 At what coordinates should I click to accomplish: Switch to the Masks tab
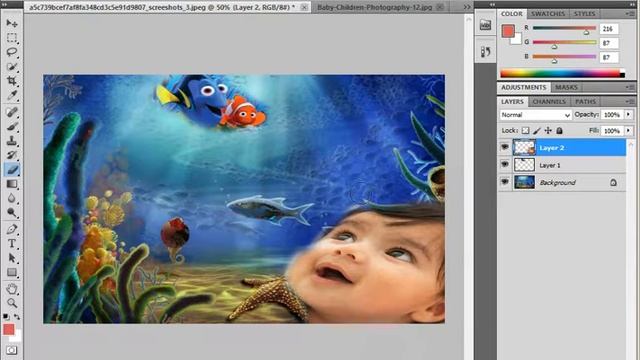click(566, 87)
